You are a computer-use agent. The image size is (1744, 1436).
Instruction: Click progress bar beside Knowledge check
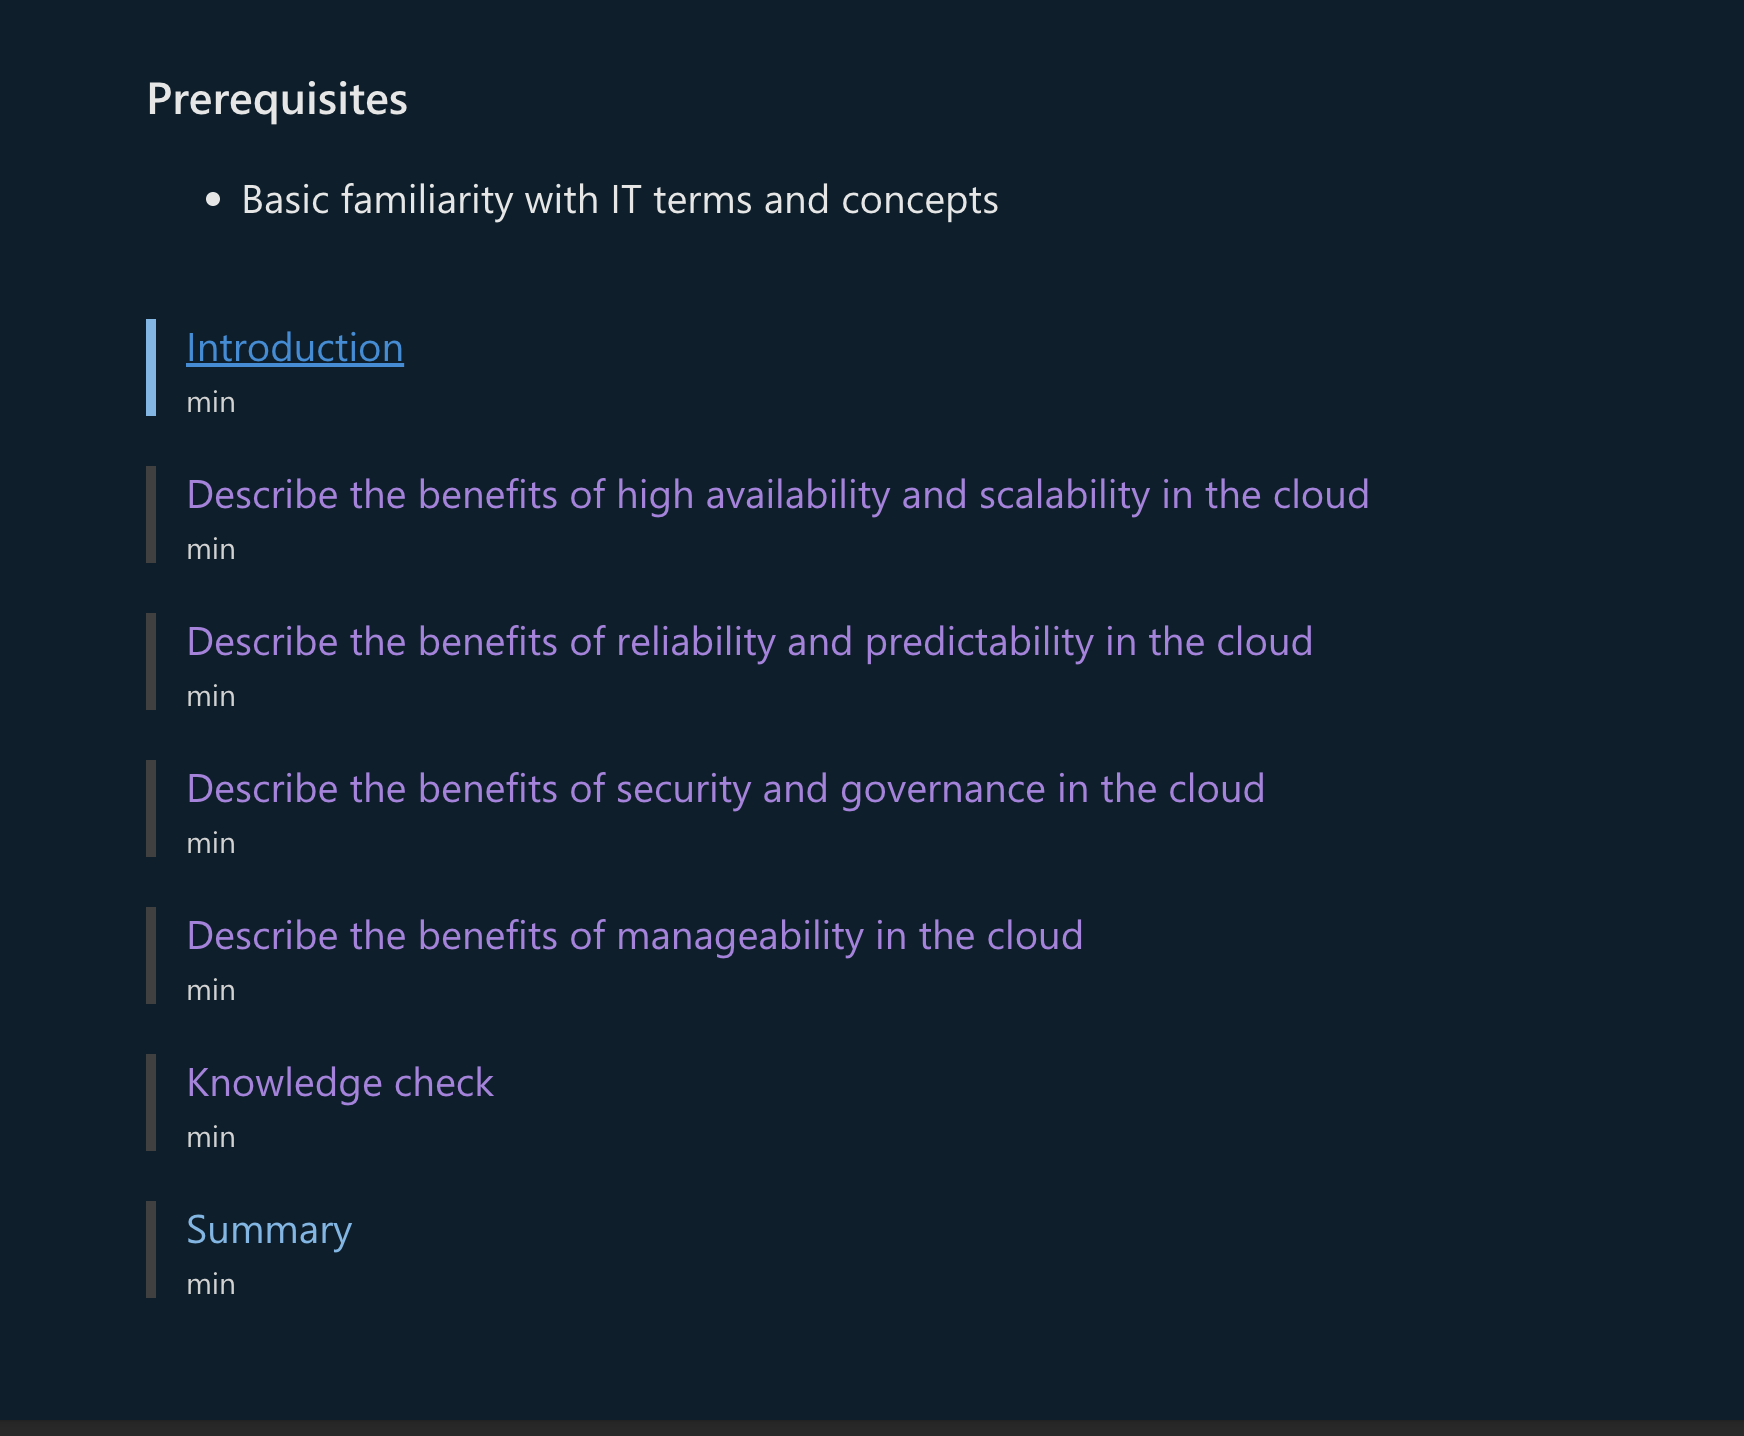pyautogui.click(x=151, y=1103)
